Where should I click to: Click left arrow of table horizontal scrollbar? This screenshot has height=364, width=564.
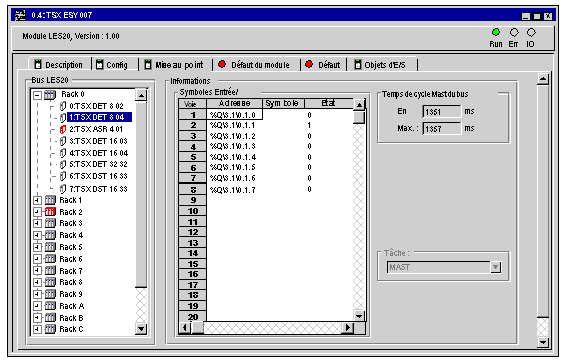pyautogui.click(x=185, y=328)
